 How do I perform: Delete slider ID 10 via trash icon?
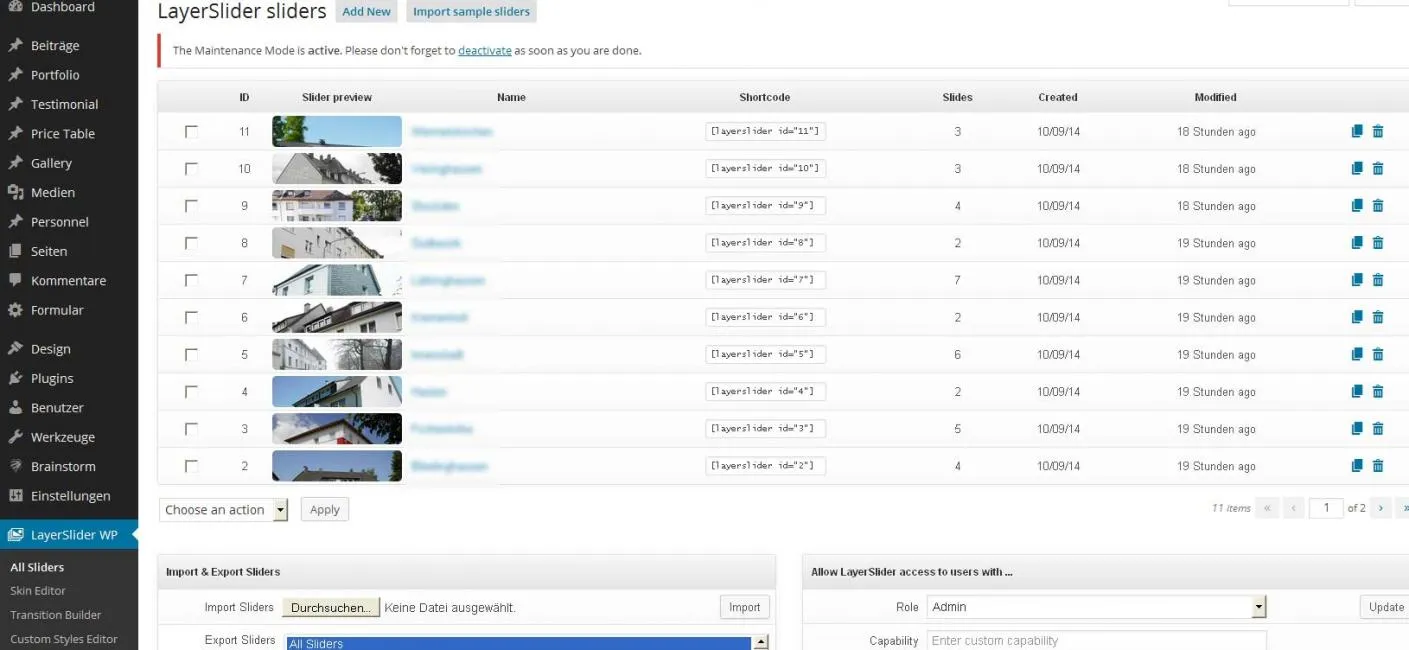pyautogui.click(x=1378, y=168)
